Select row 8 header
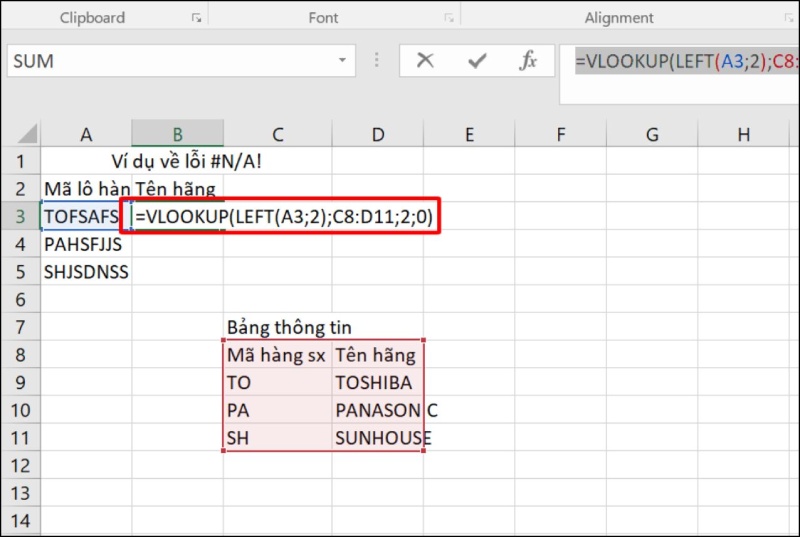The image size is (800, 537). tap(20, 354)
